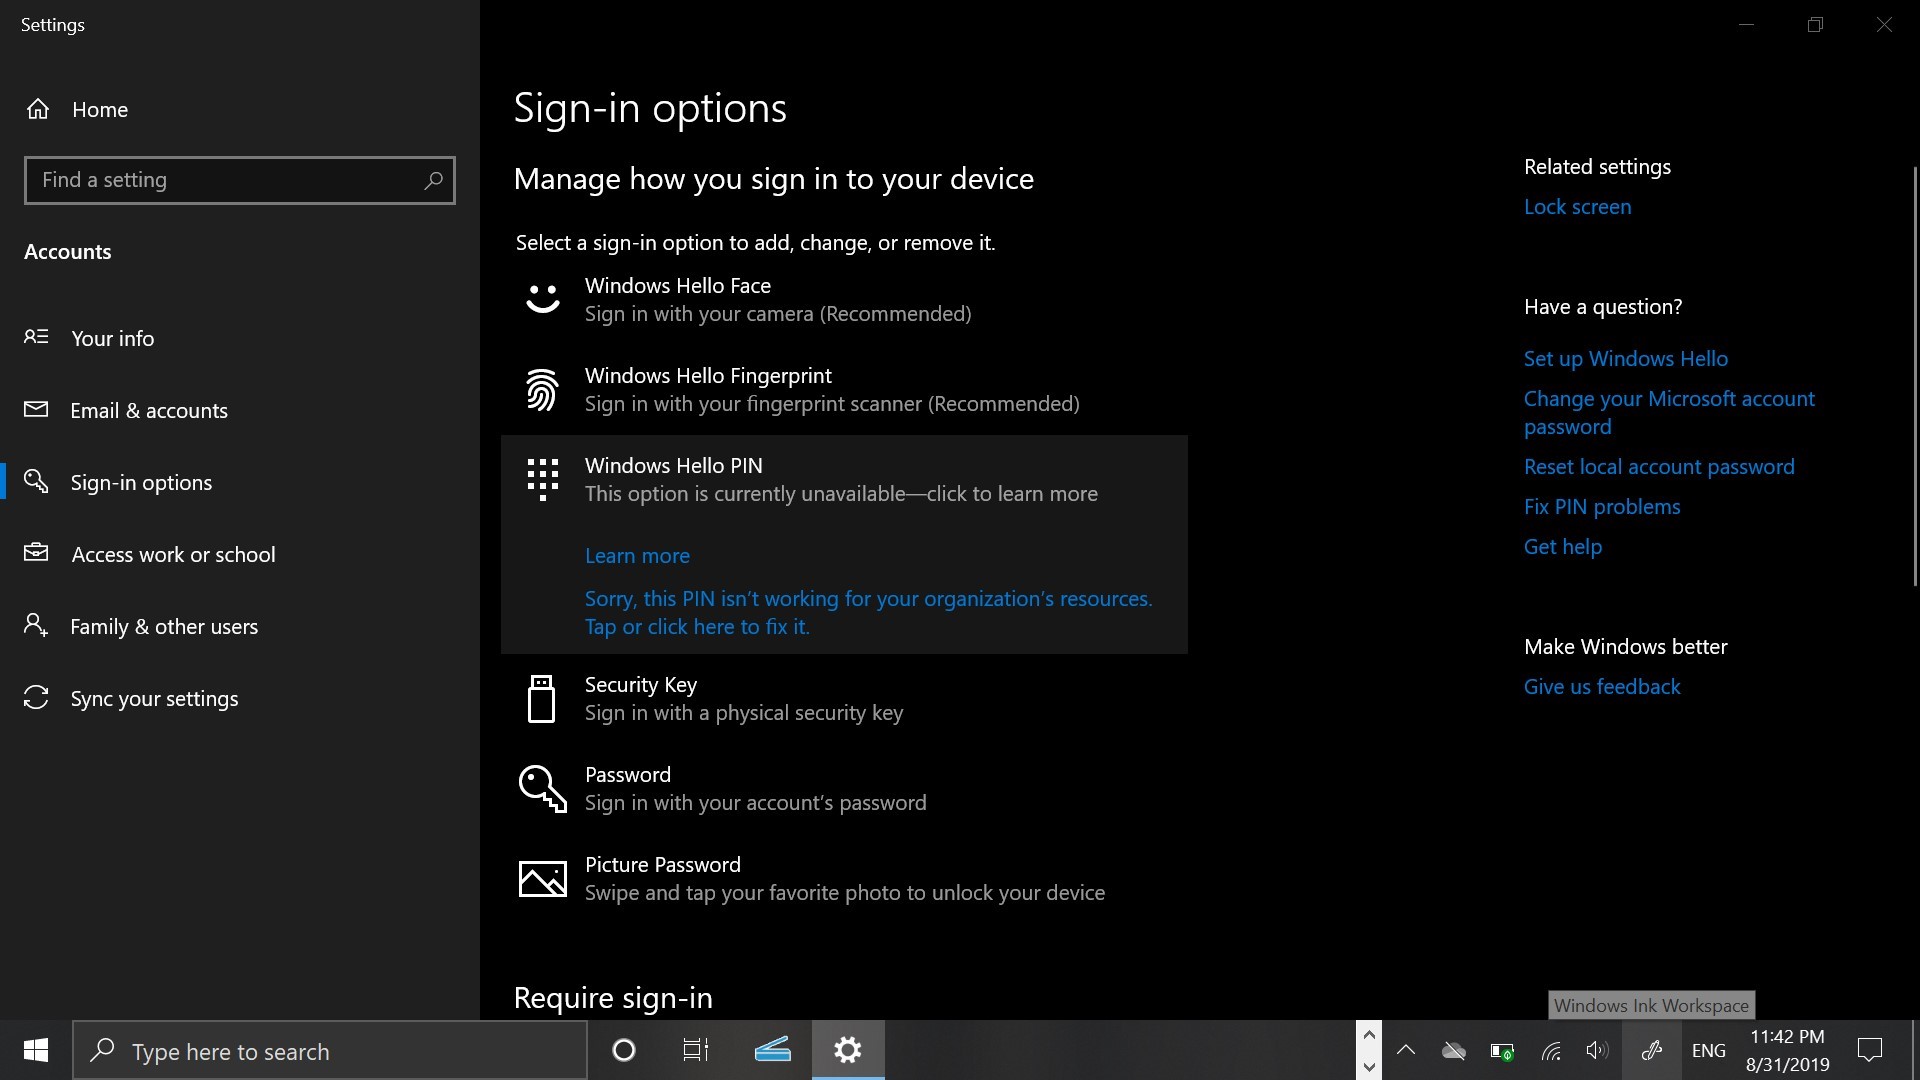Screen dimensions: 1920x1080
Task: Click the Windows Hello Face smiley icon
Action: point(543,298)
